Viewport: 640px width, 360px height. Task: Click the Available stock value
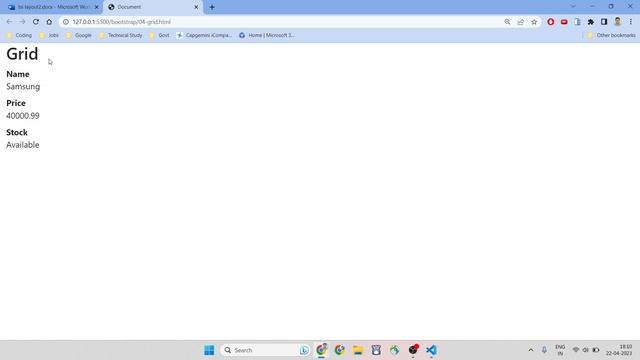[x=23, y=145]
